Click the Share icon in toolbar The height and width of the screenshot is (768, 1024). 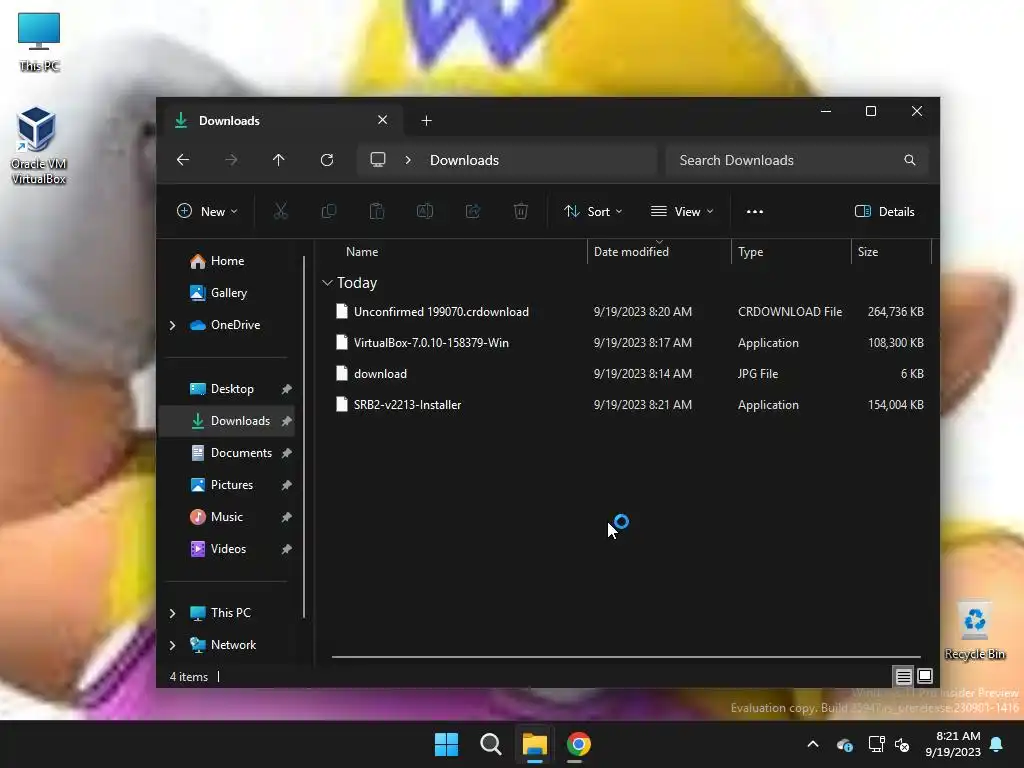pyautogui.click(x=473, y=212)
